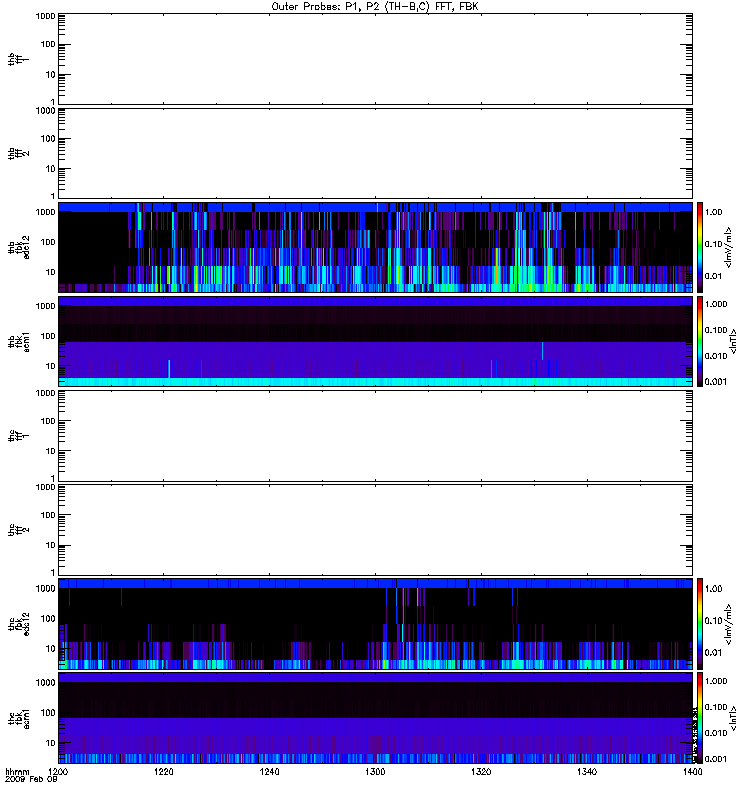Click the thb fbk scm1 rainbow color bar
Image resolution: width=750 pixels, height=800 pixels.
(x=700, y=341)
